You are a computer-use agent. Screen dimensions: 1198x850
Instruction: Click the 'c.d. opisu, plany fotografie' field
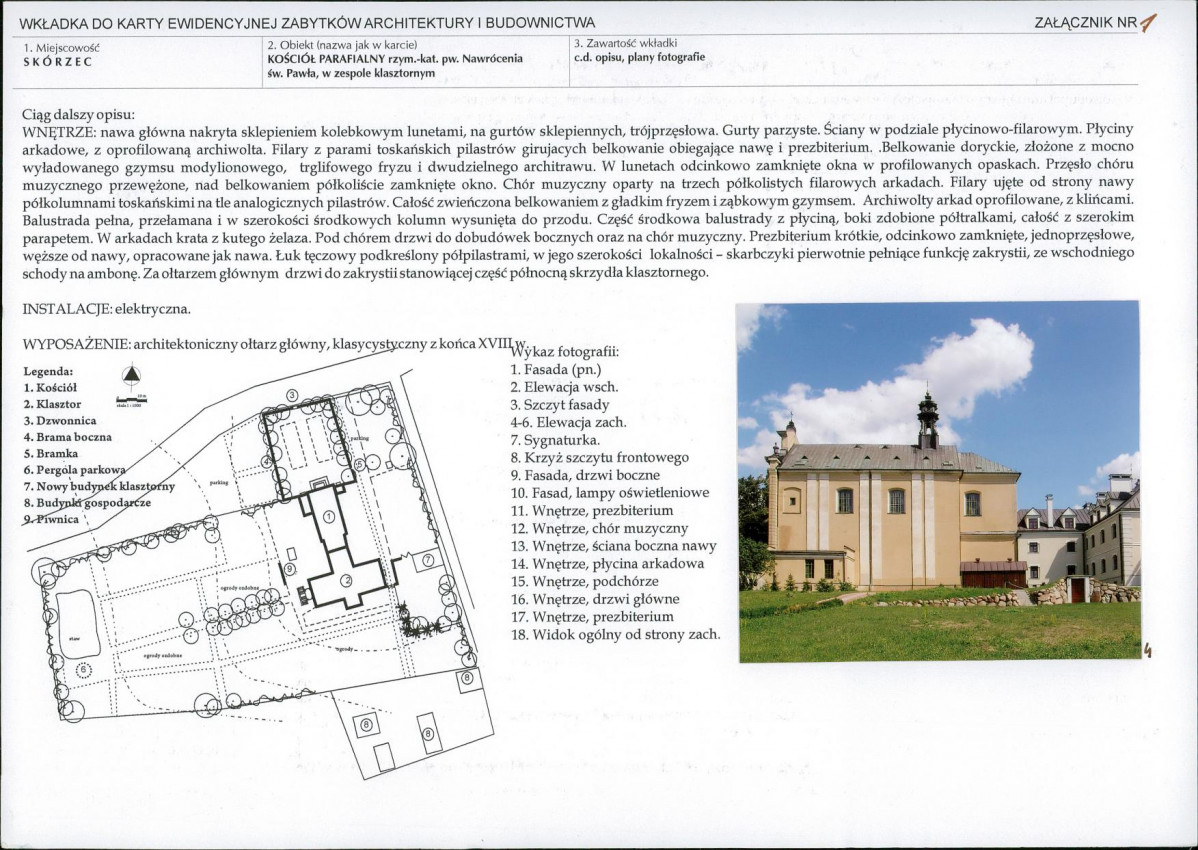point(639,57)
